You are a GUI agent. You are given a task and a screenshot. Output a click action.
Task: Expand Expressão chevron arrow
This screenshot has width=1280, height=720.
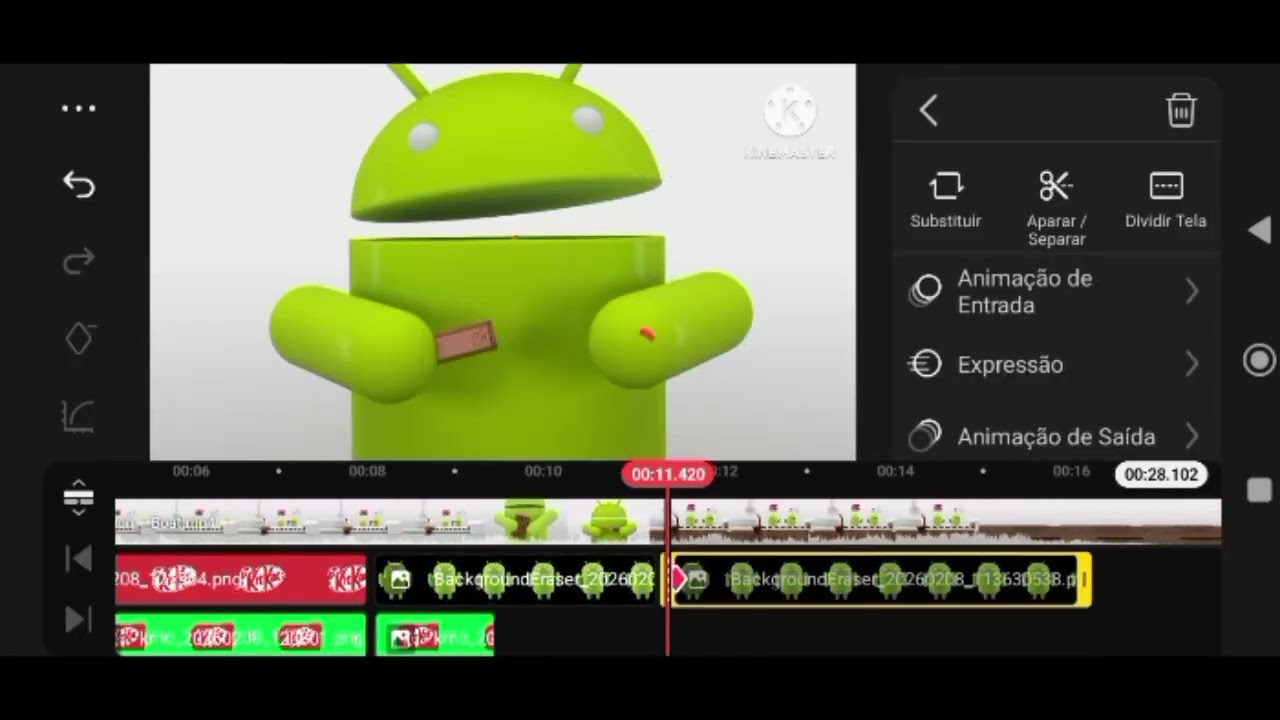pos(1192,365)
